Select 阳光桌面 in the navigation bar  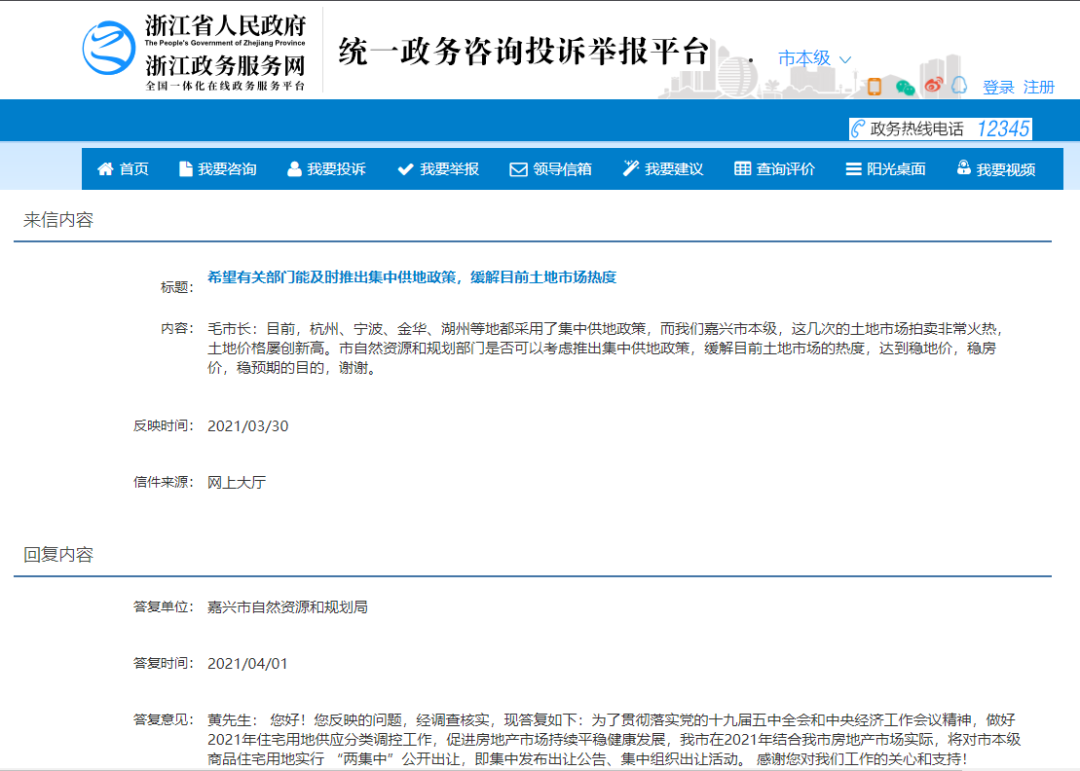[886, 169]
